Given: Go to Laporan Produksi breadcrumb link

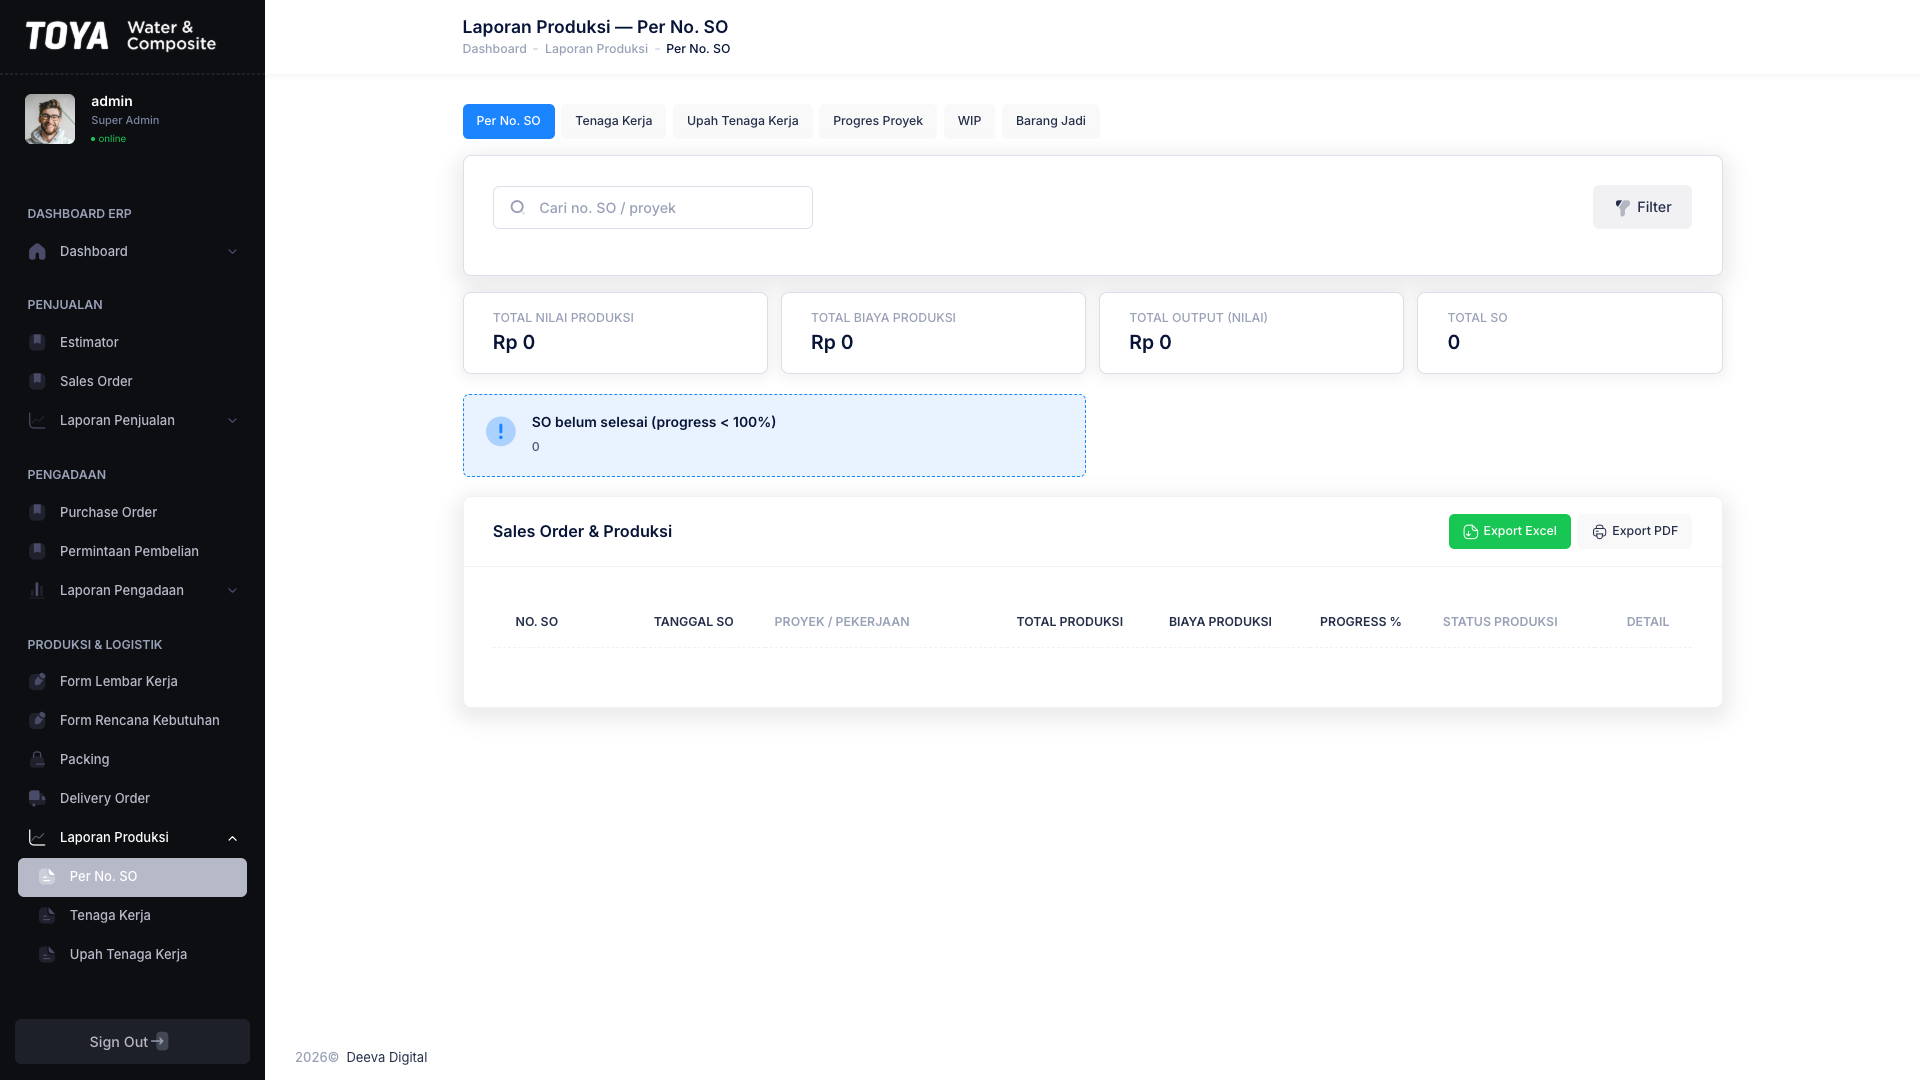Looking at the screenshot, I should [596, 49].
